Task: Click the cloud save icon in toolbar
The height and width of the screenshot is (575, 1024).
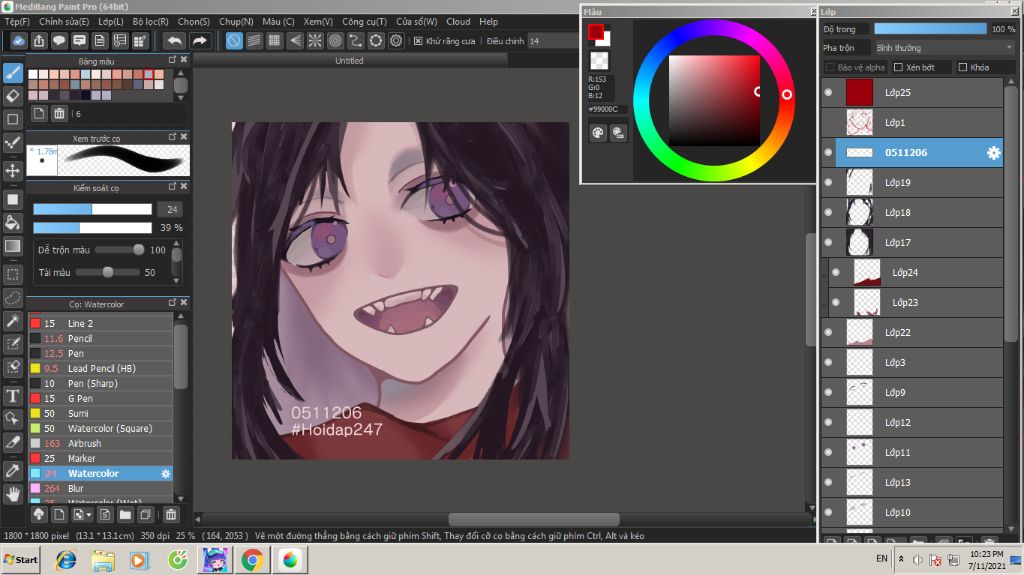Action: point(18,41)
